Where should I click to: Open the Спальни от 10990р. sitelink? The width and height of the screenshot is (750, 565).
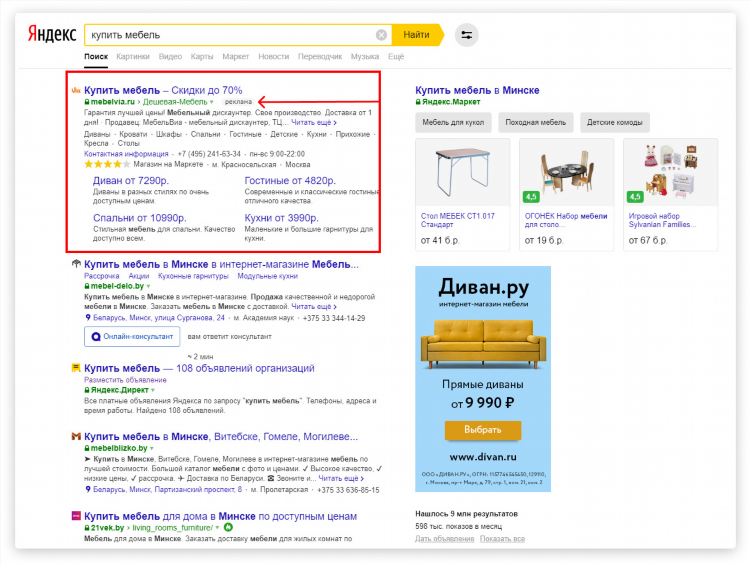coord(140,218)
